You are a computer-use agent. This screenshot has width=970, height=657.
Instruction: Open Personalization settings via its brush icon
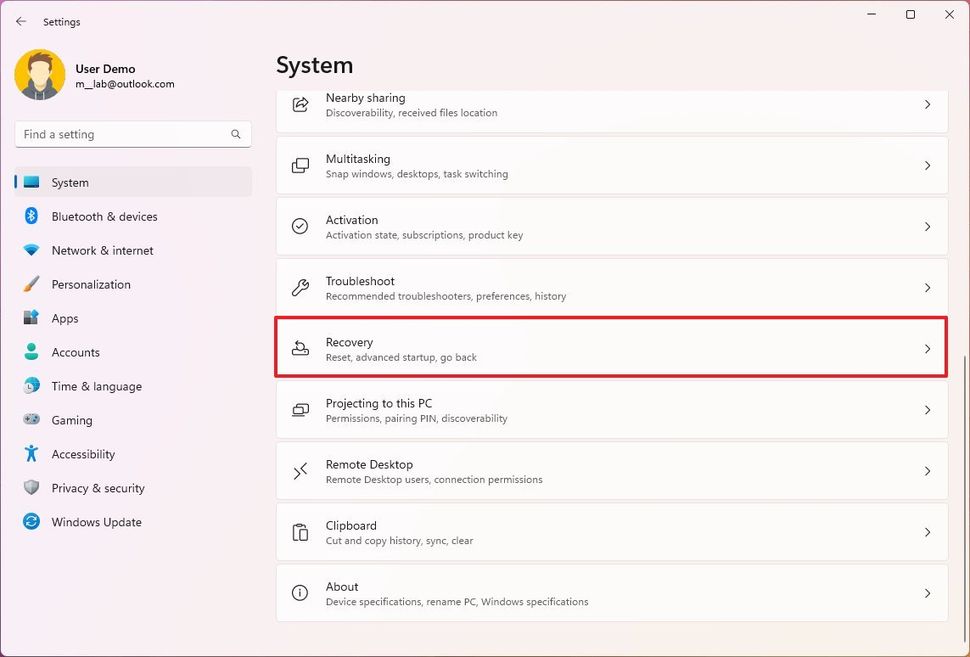pos(31,284)
